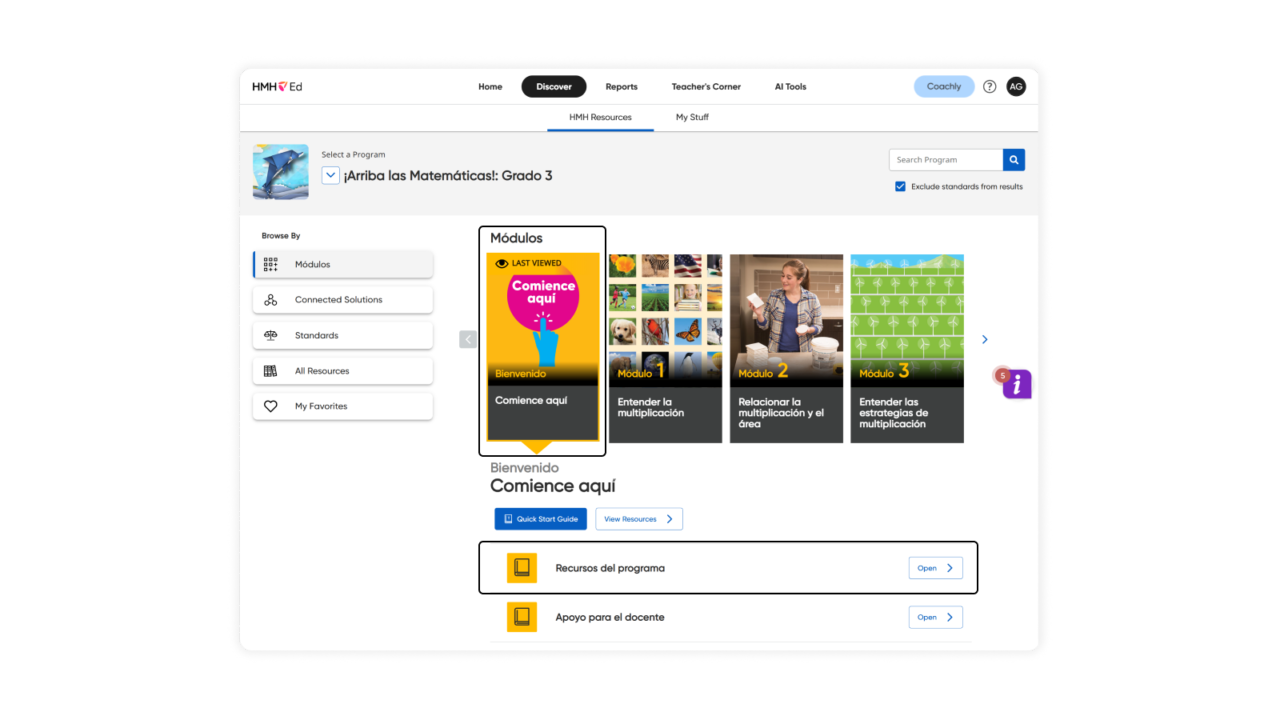
Task: Select Módulo 2 Relacionar la multiplicación card
Action: pyautogui.click(x=786, y=348)
